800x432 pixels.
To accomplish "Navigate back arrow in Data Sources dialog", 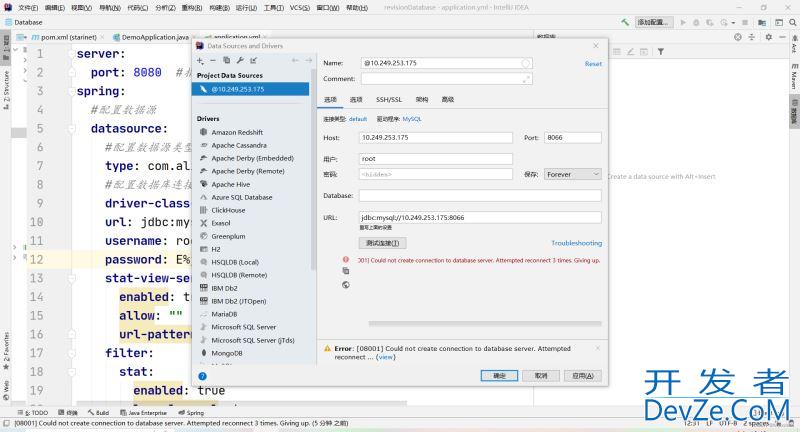I will coord(295,60).
